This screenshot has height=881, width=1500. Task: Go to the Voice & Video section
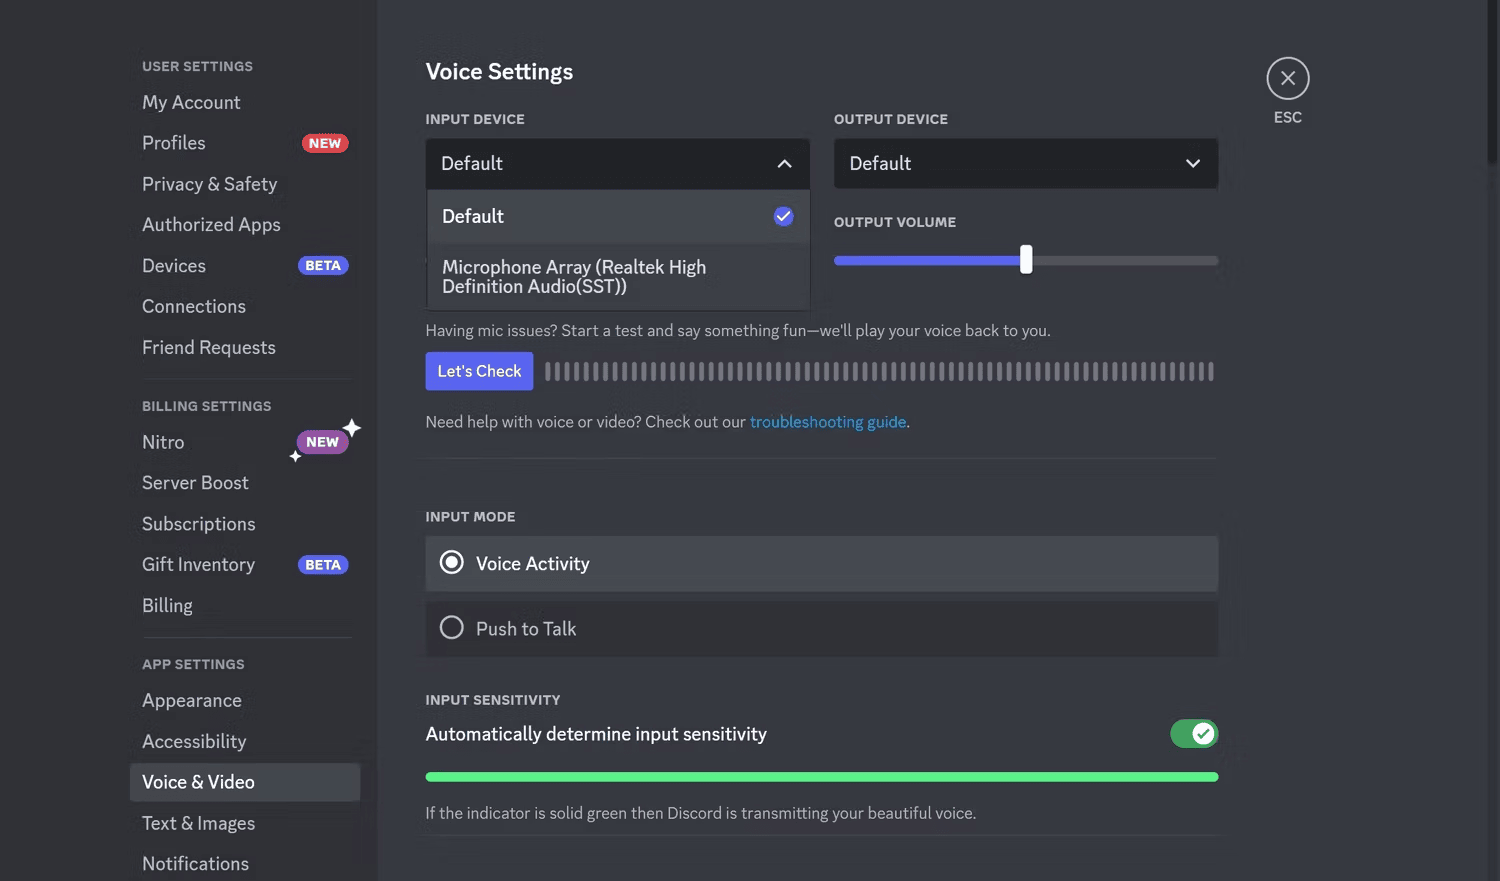pos(198,782)
